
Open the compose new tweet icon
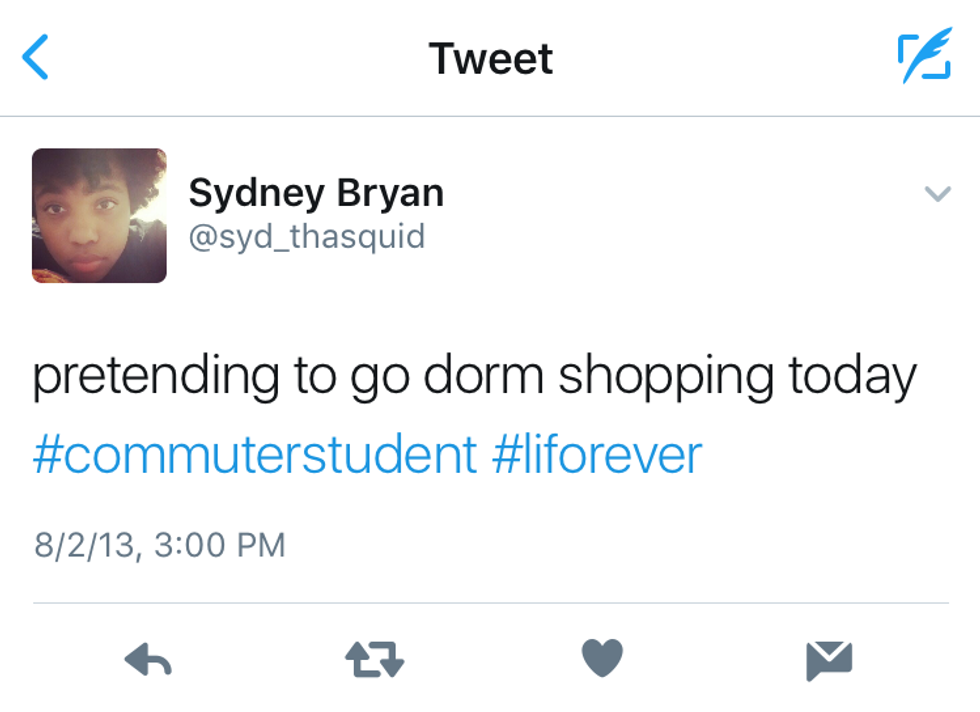tap(923, 58)
